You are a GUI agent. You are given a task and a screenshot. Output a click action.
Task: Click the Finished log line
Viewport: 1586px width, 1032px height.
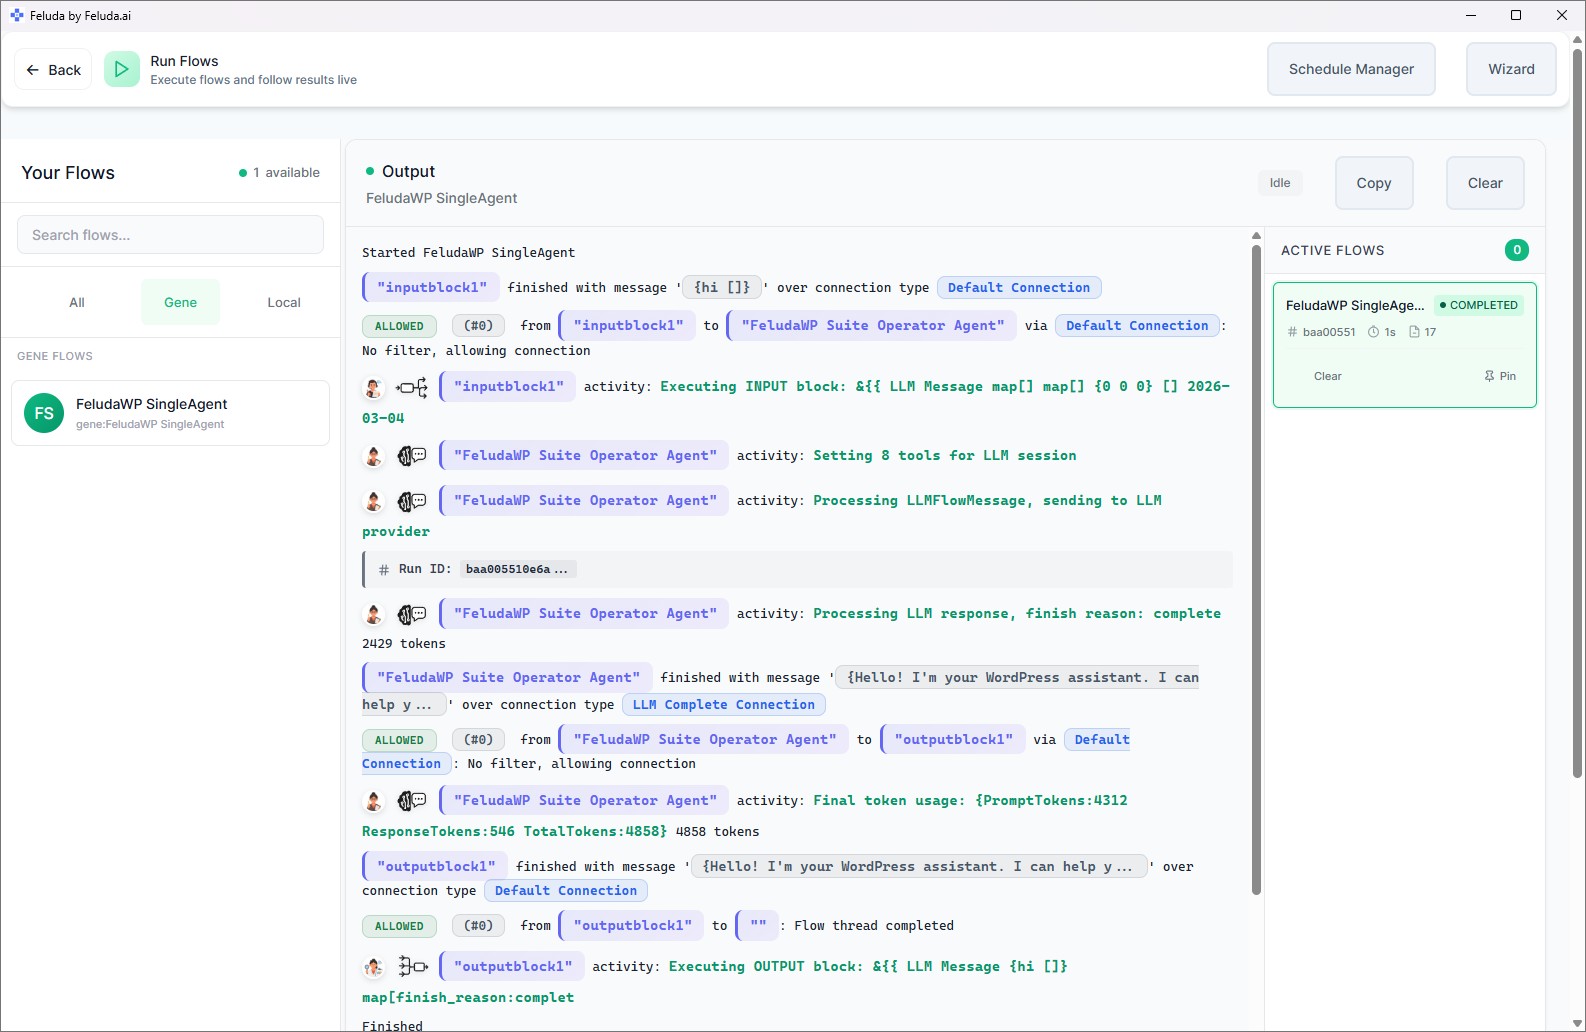pos(392,1026)
